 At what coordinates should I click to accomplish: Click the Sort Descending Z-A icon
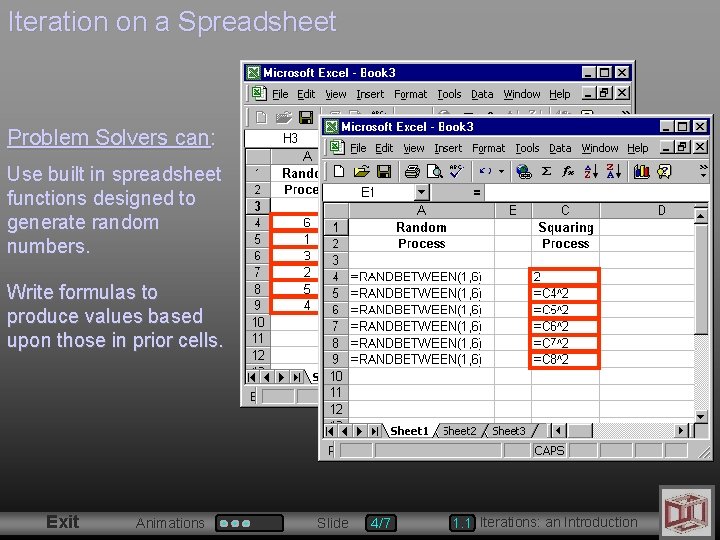click(613, 171)
